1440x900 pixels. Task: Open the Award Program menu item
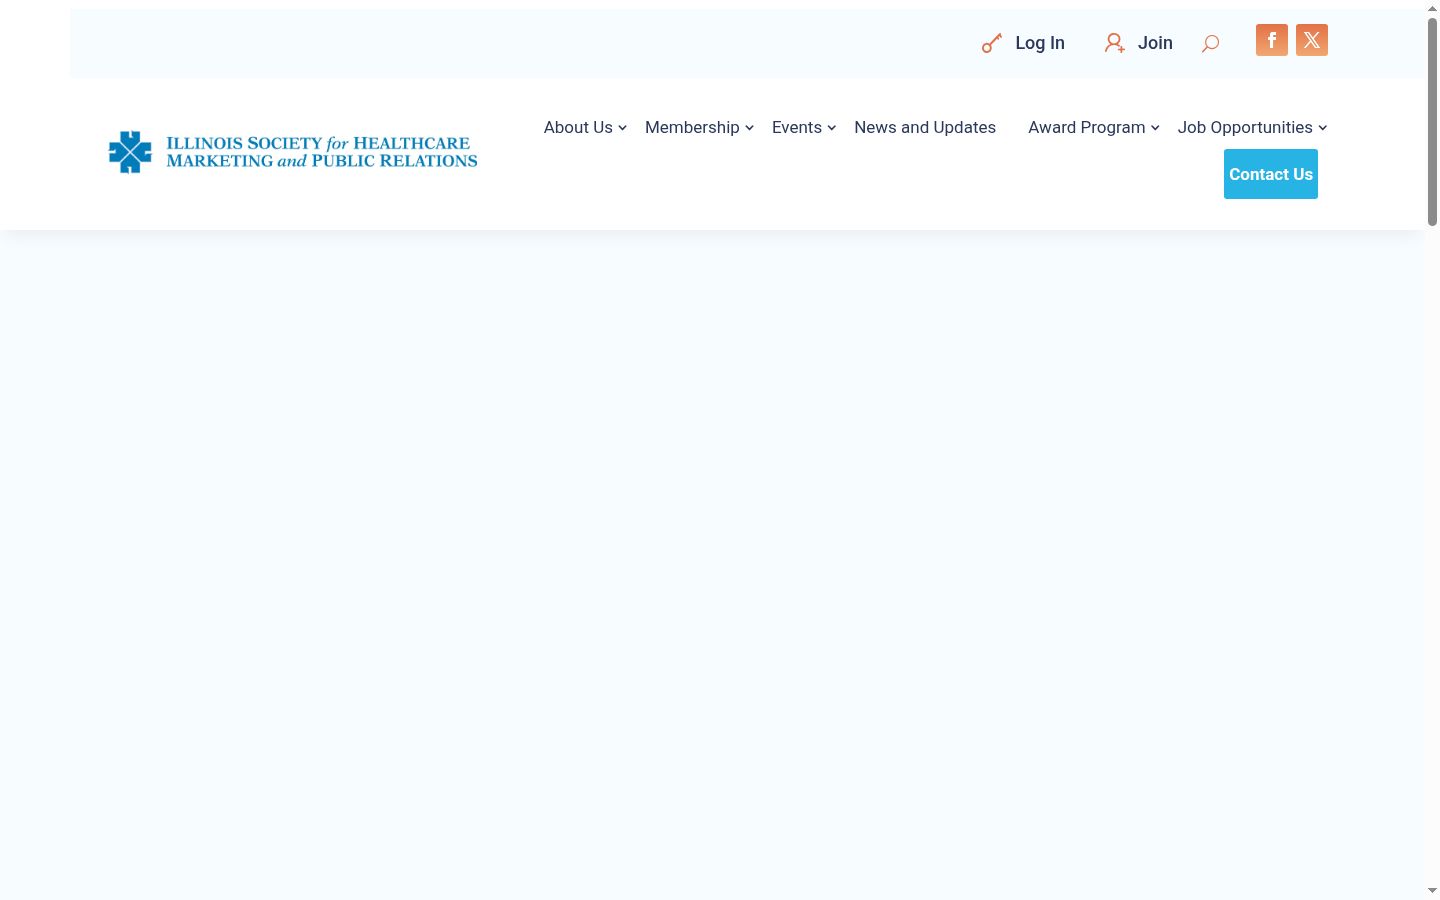pos(1087,127)
